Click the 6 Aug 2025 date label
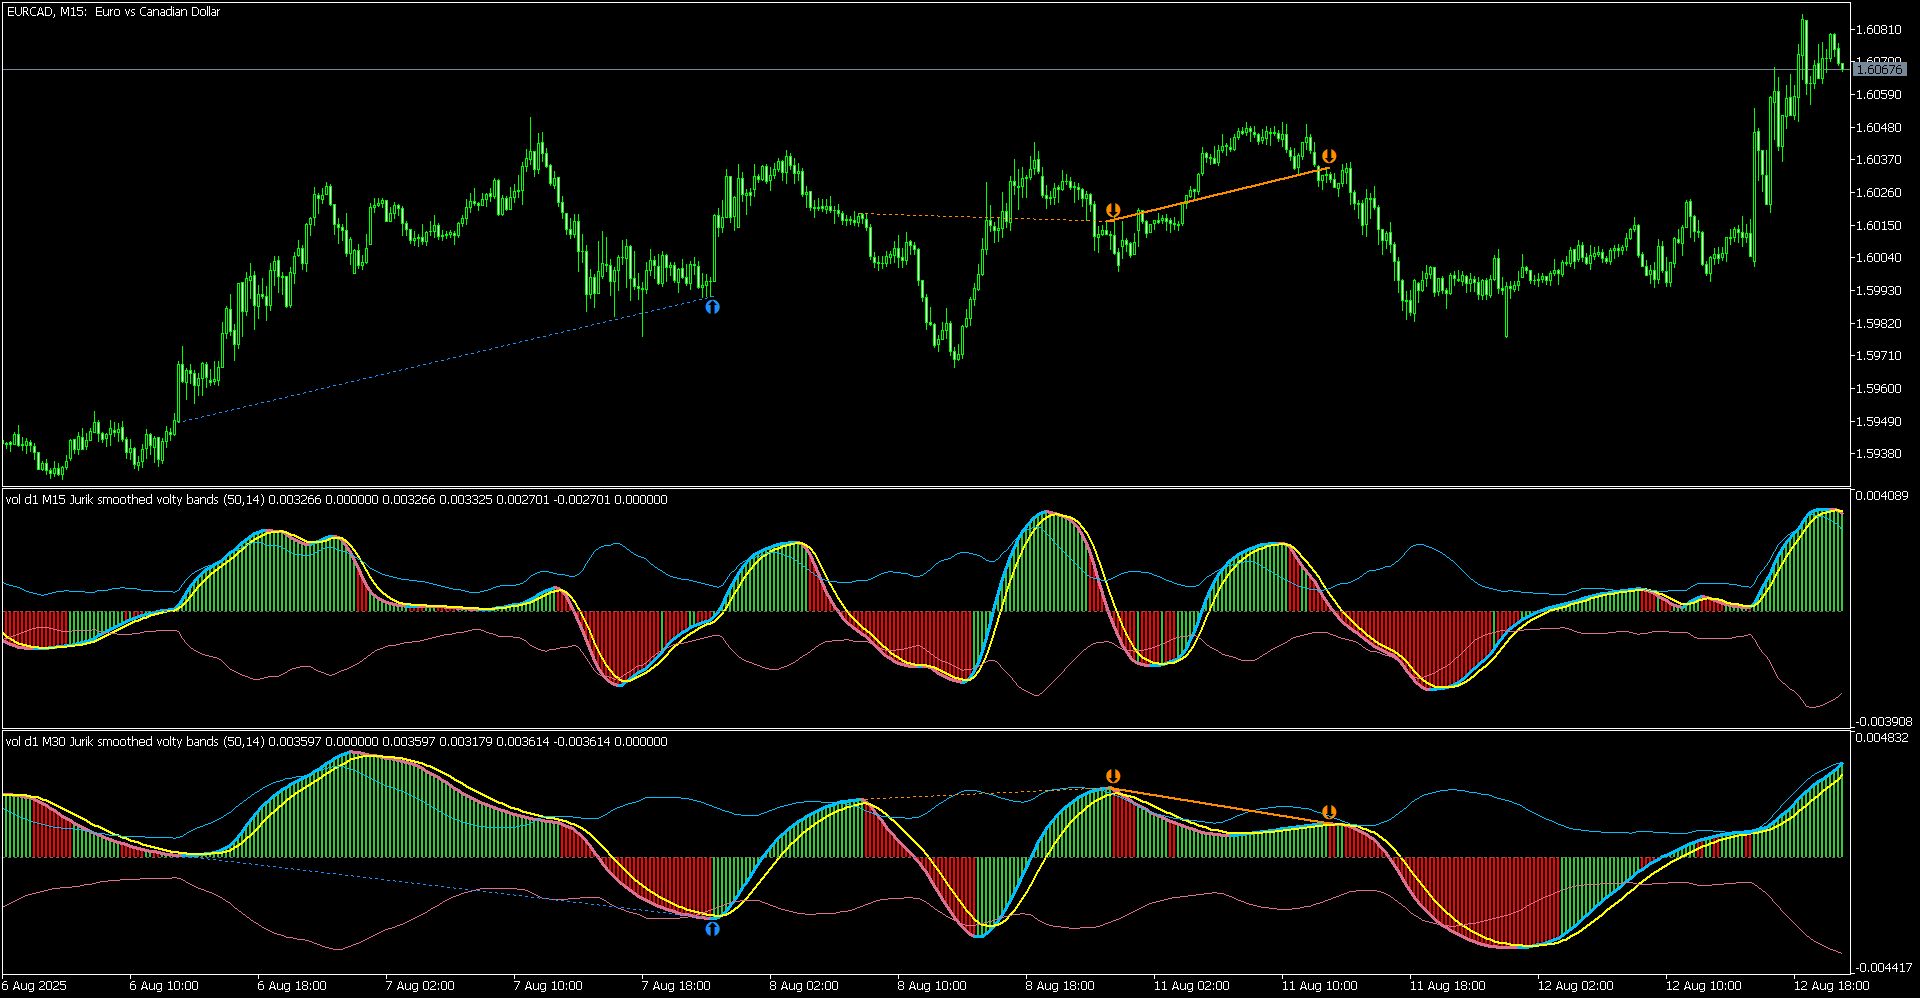1920x998 pixels. [35, 986]
